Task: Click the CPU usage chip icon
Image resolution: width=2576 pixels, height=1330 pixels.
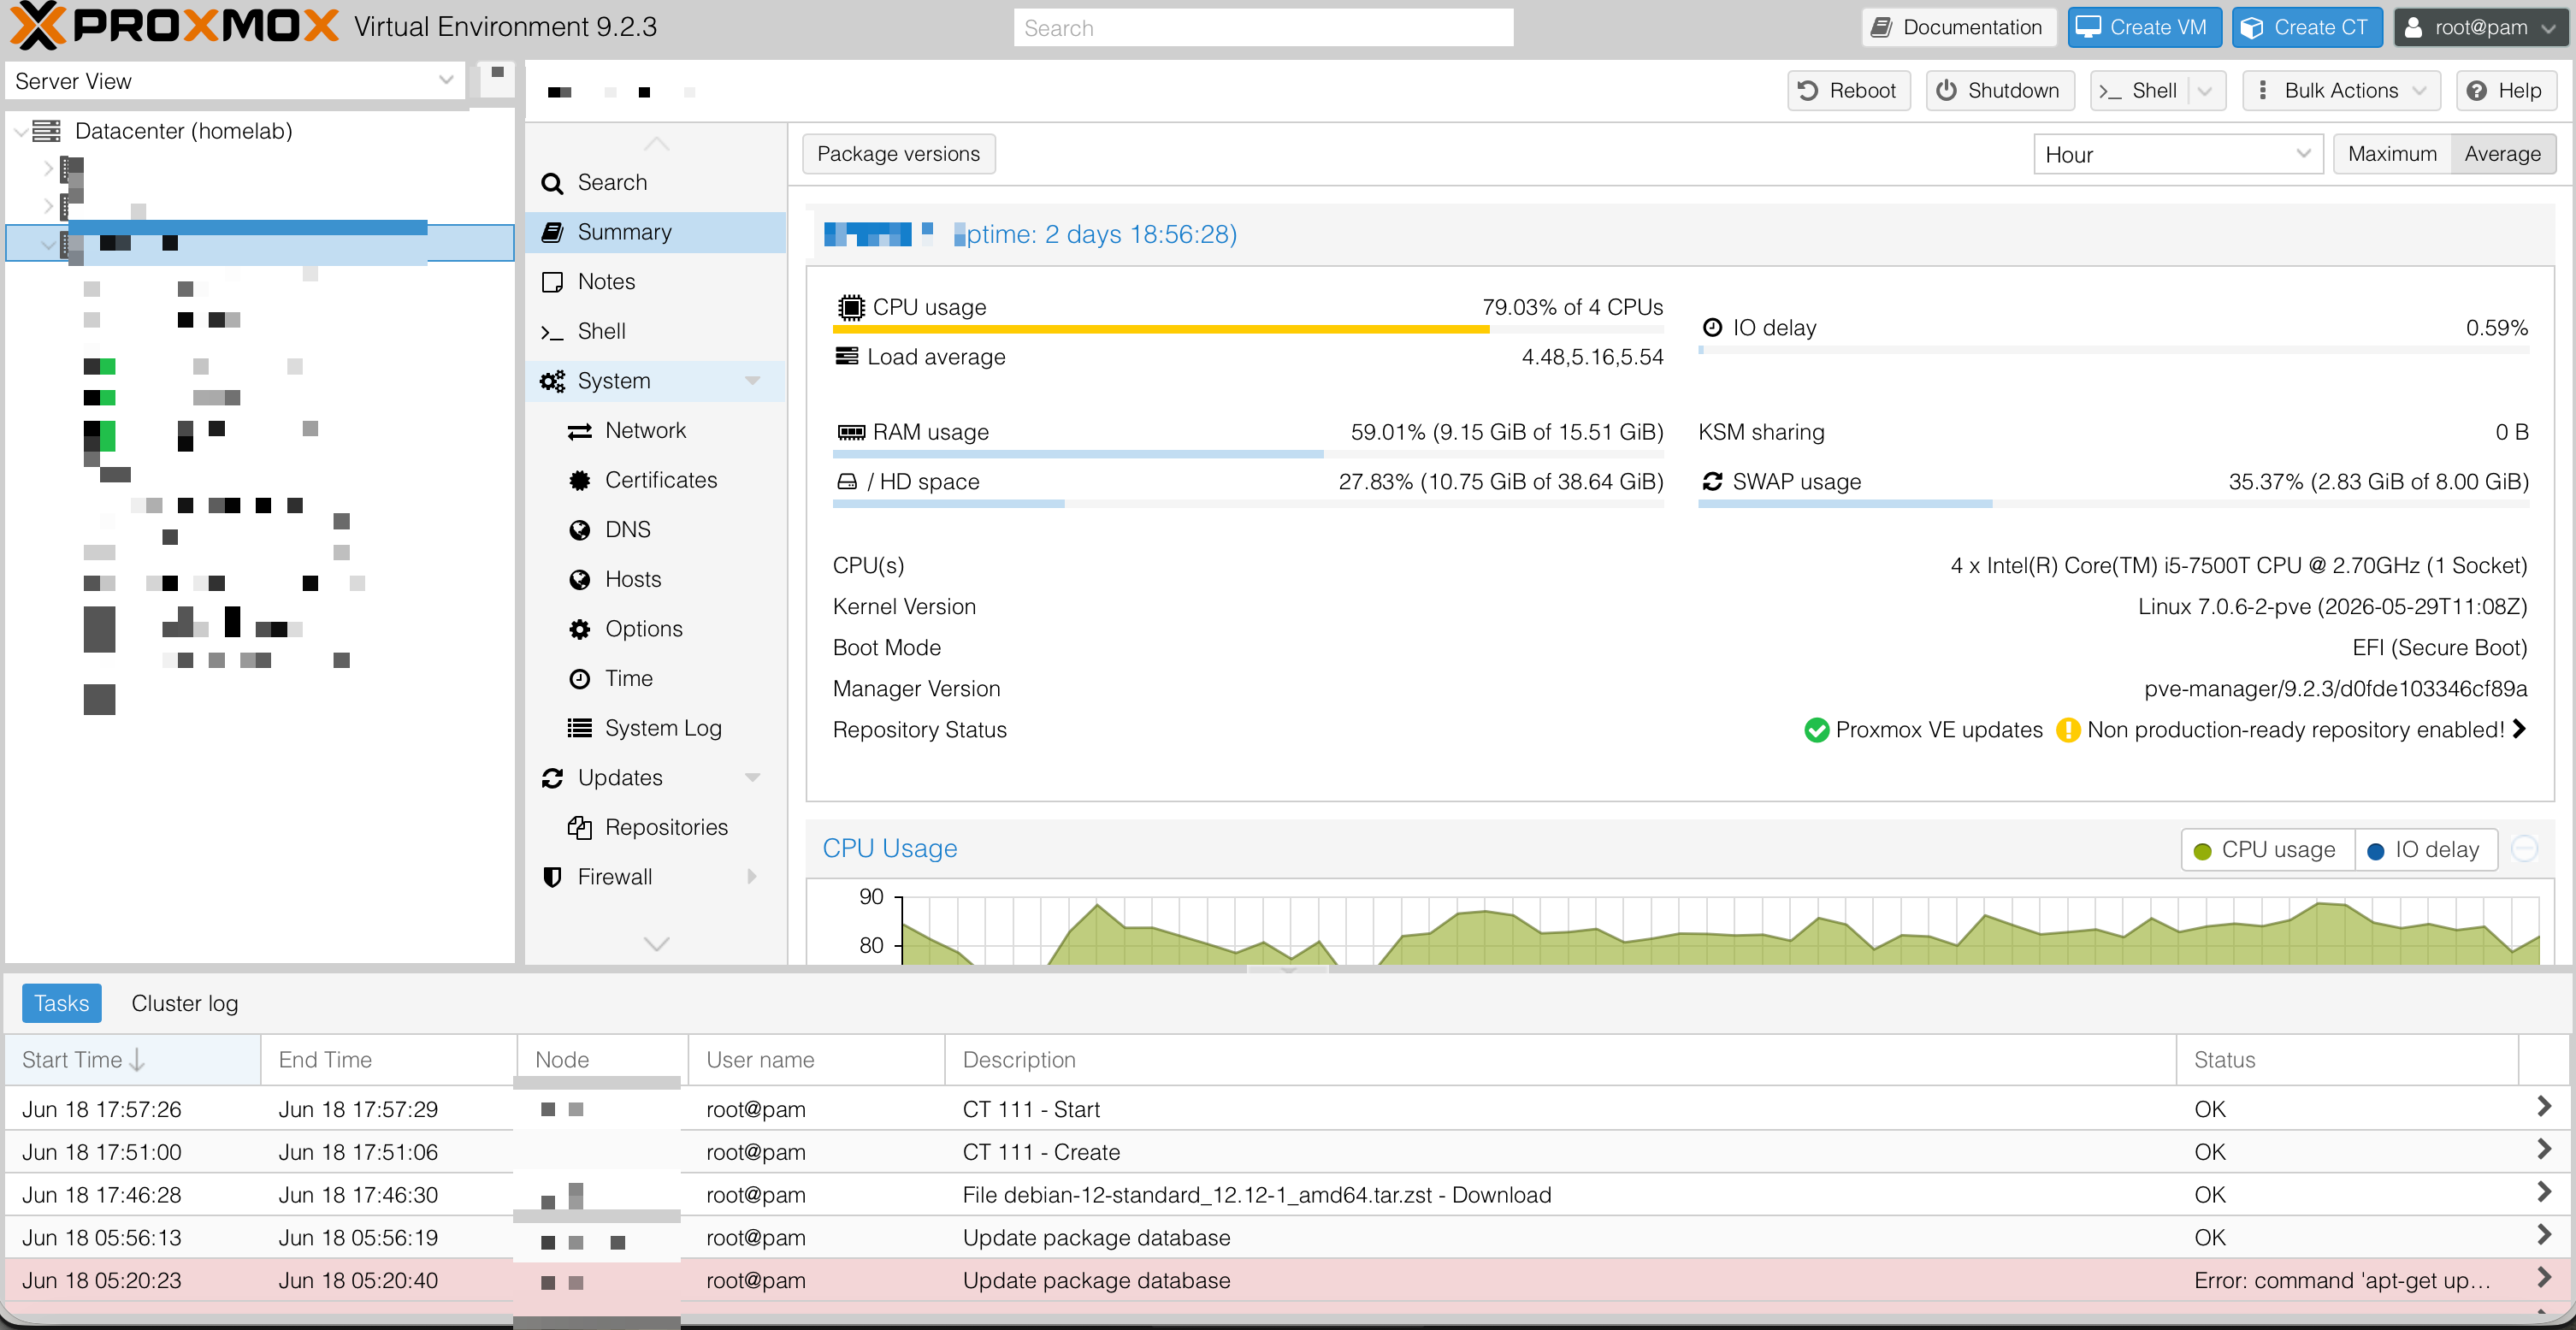Action: tap(850, 307)
